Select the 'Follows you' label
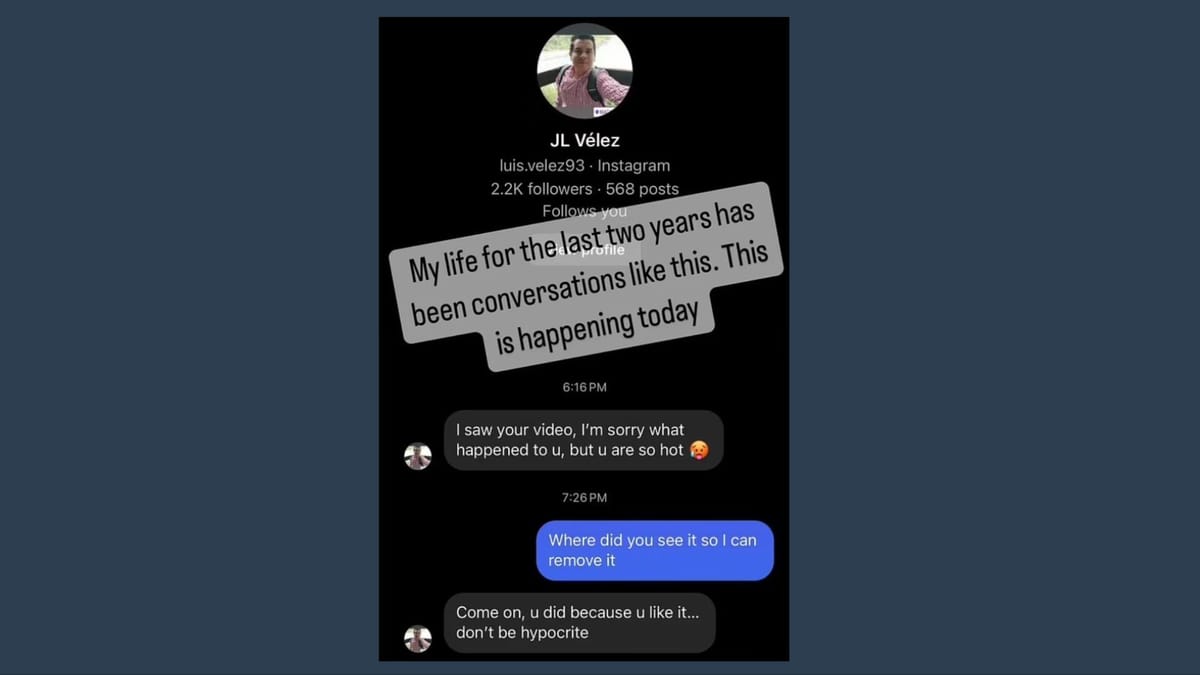The image size is (1200, 675). (x=585, y=211)
